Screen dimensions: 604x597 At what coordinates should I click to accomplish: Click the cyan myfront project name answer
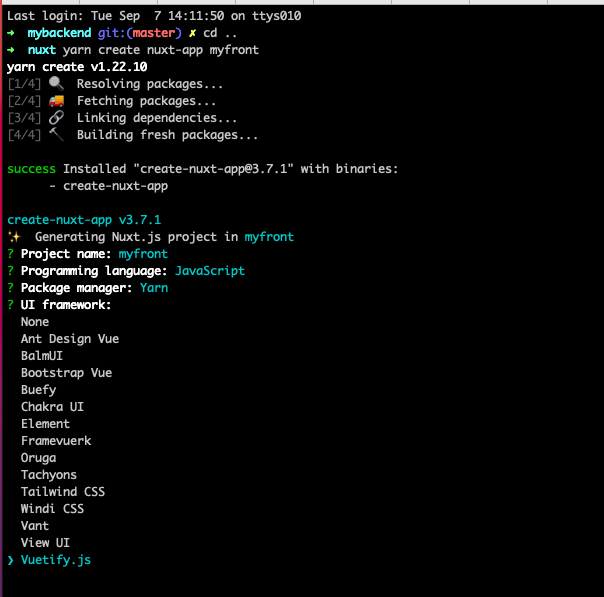(x=143, y=254)
